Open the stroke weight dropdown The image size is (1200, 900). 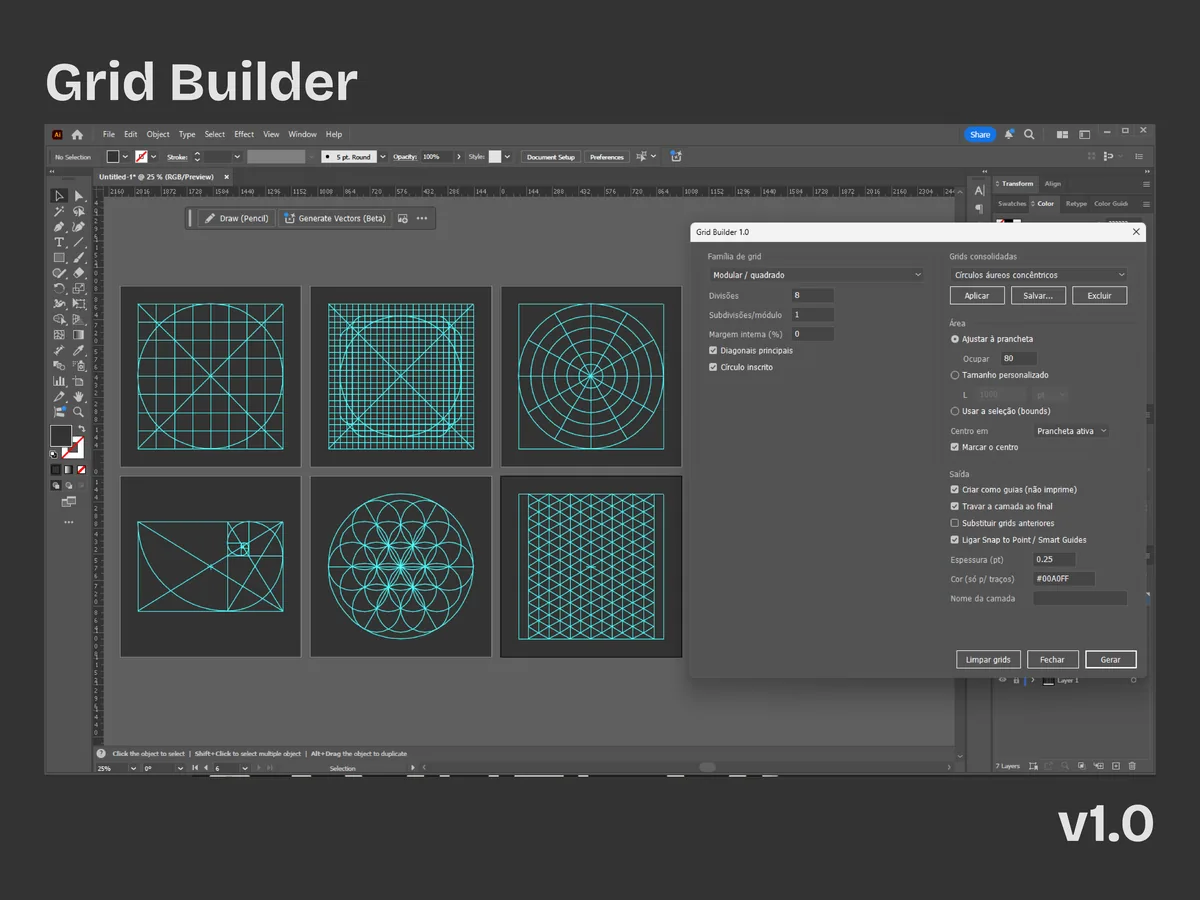tap(237, 157)
